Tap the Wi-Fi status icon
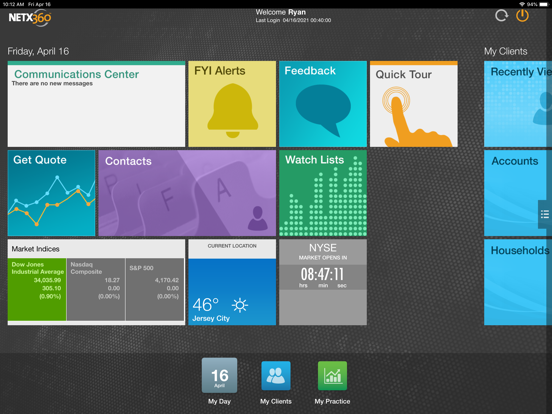This screenshot has height=414, width=552. point(522,4)
